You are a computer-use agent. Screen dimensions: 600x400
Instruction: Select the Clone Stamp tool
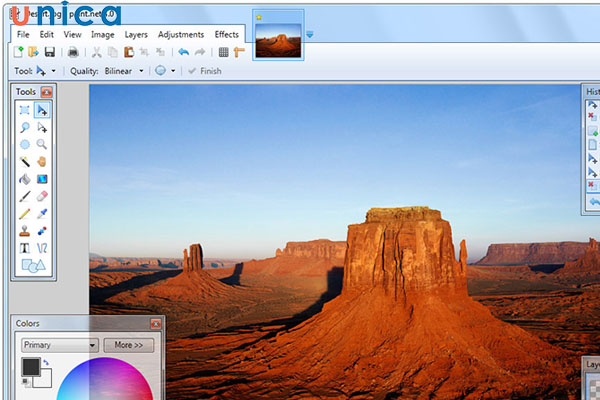point(24,231)
